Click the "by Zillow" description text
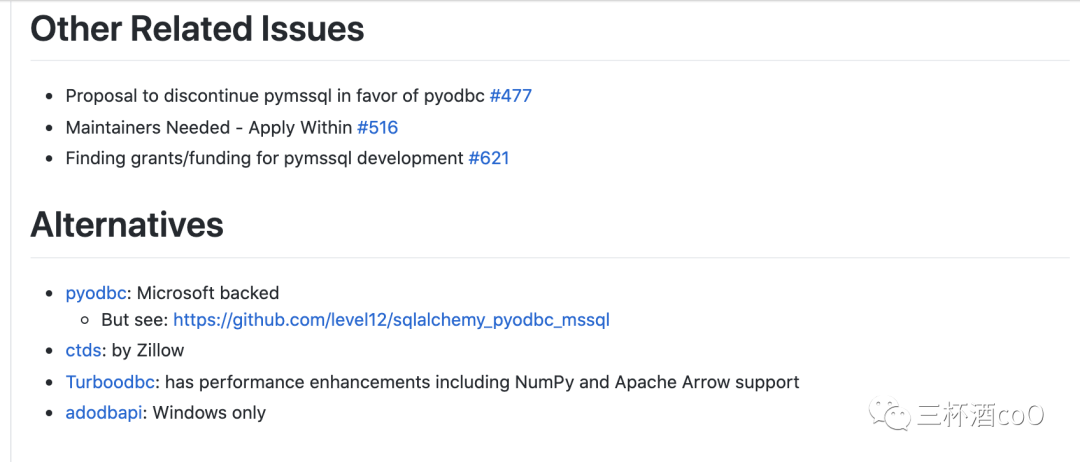The height and width of the screenshot is (462, 1080). pyautogui.click(x=147, y=350)
